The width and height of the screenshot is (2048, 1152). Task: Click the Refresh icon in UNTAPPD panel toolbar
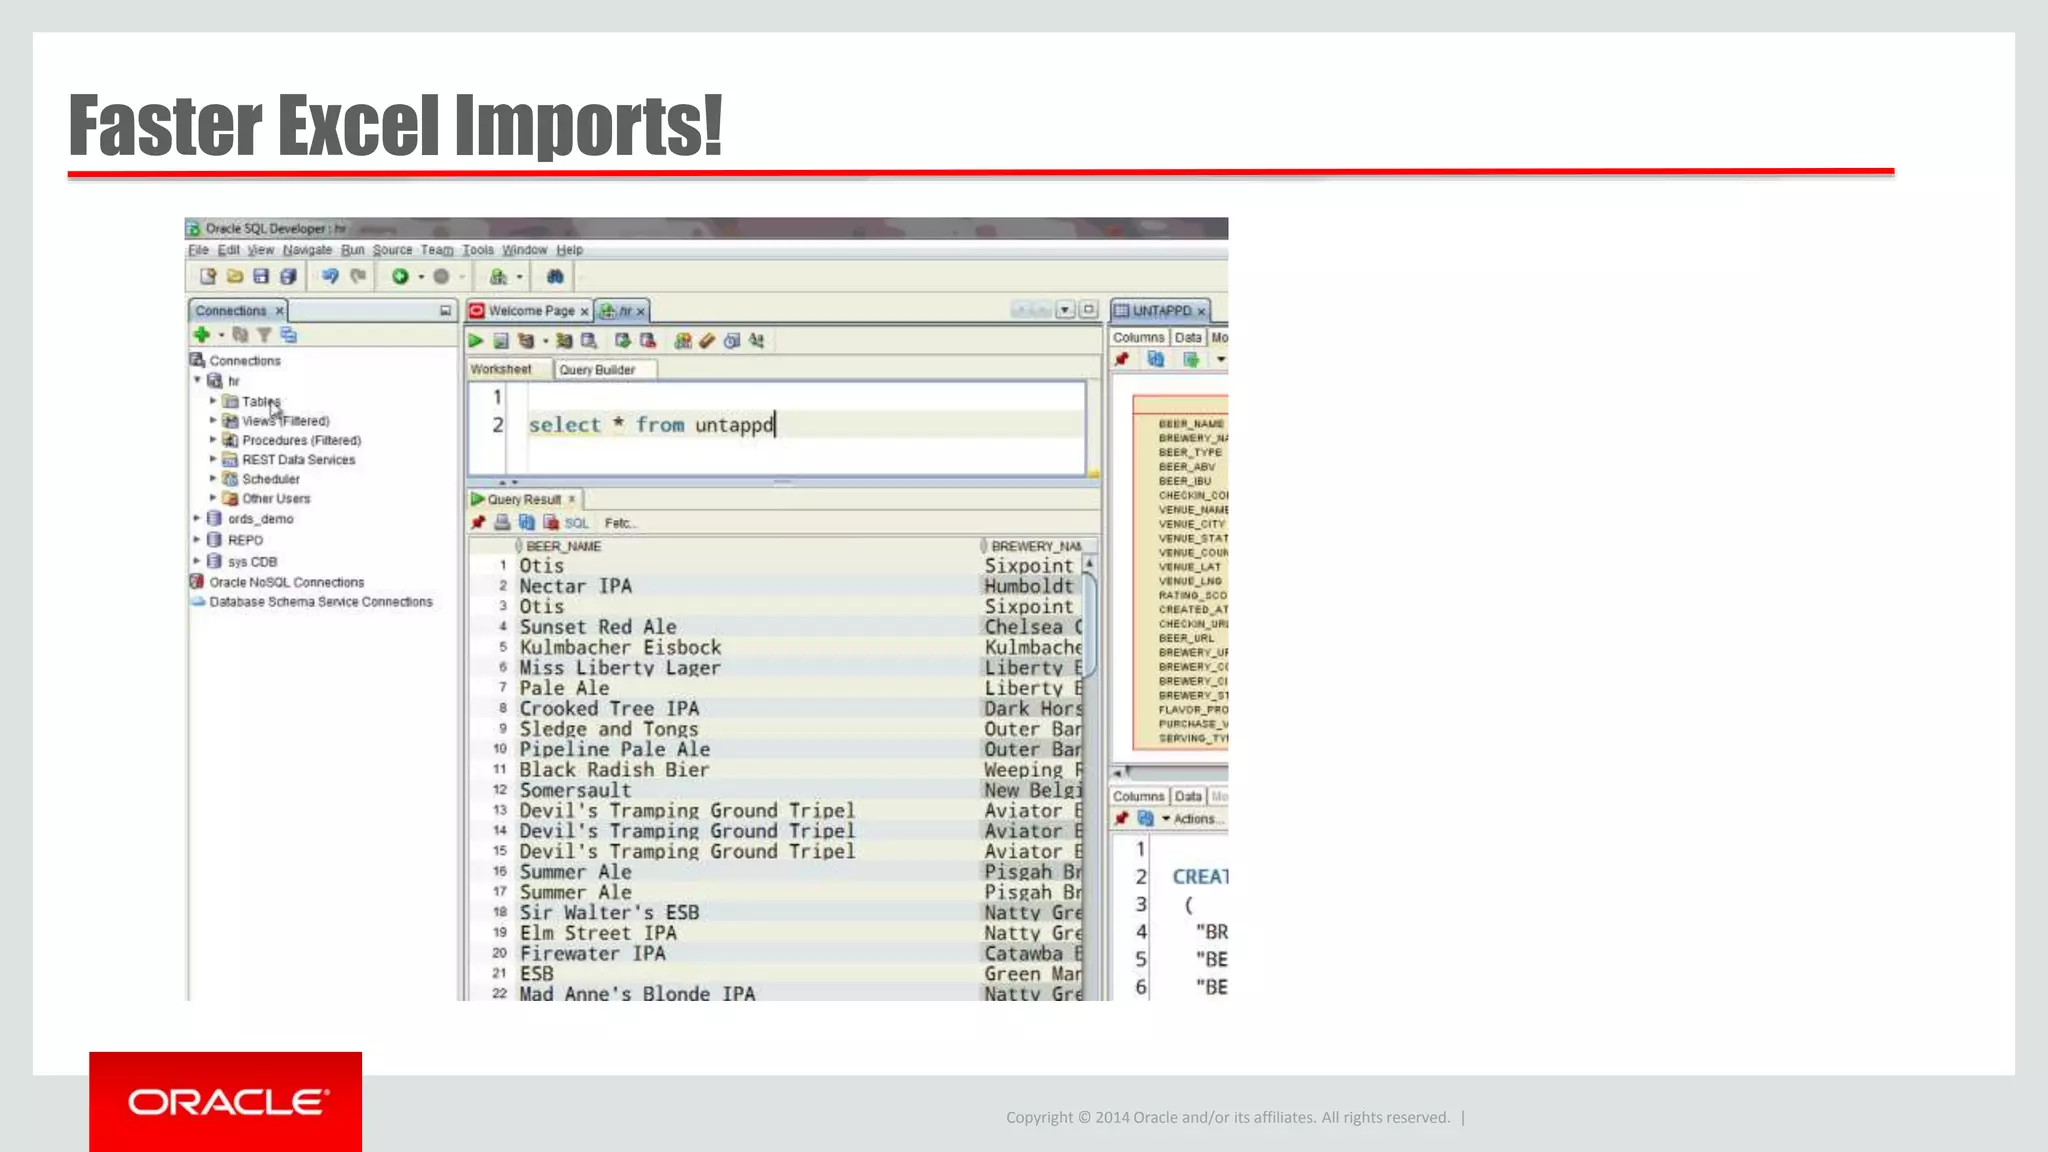pyautogui.click(x=1156, y=360)
